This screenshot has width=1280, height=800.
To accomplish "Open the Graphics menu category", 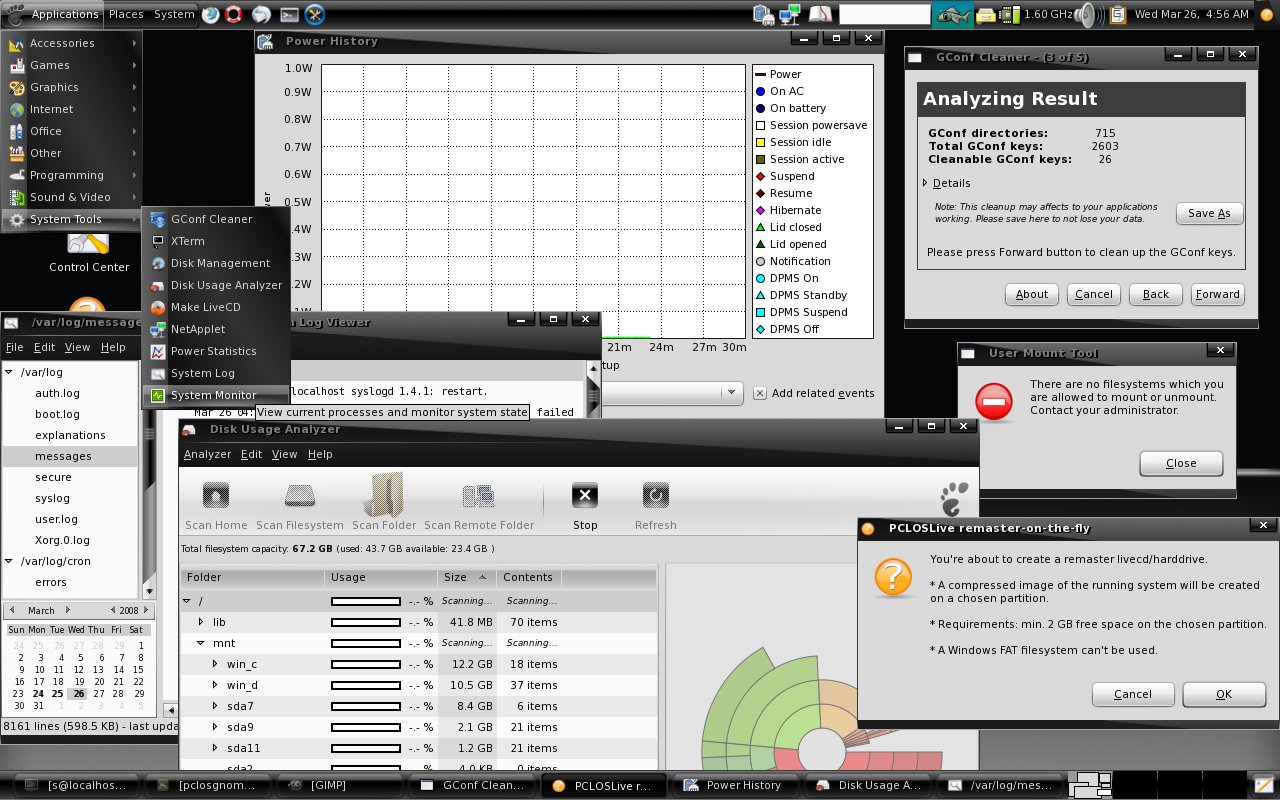I will point(72,87).
